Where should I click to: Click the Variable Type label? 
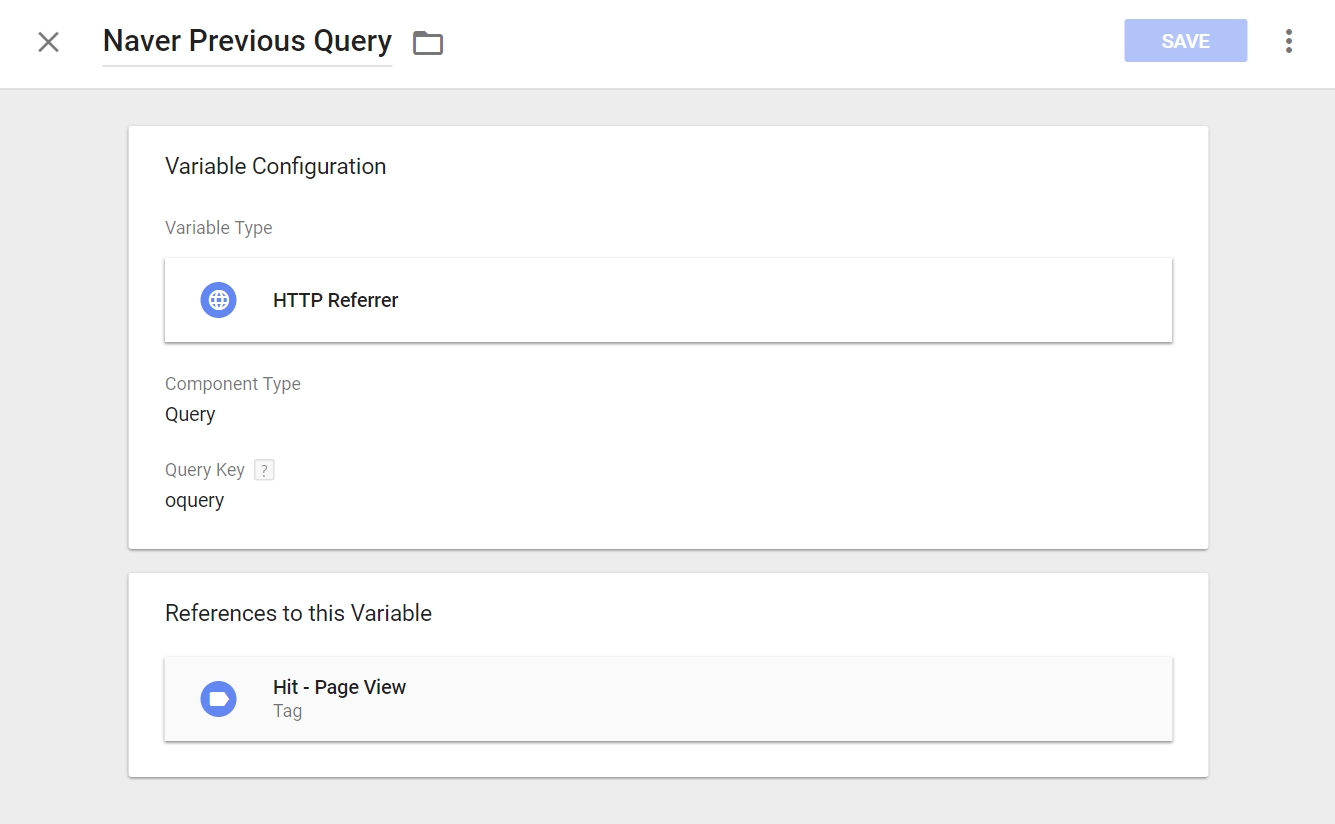[x=218, y=228]
